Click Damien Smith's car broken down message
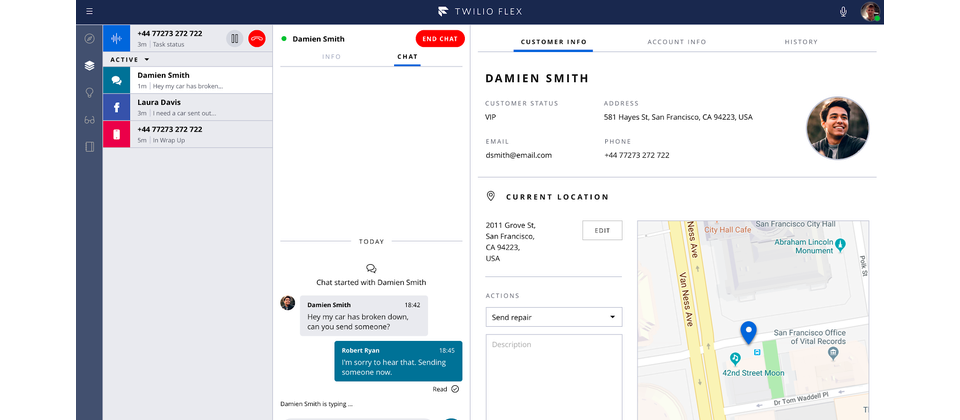The height and width of the screenshot is (420, 960). pos(364,315)
